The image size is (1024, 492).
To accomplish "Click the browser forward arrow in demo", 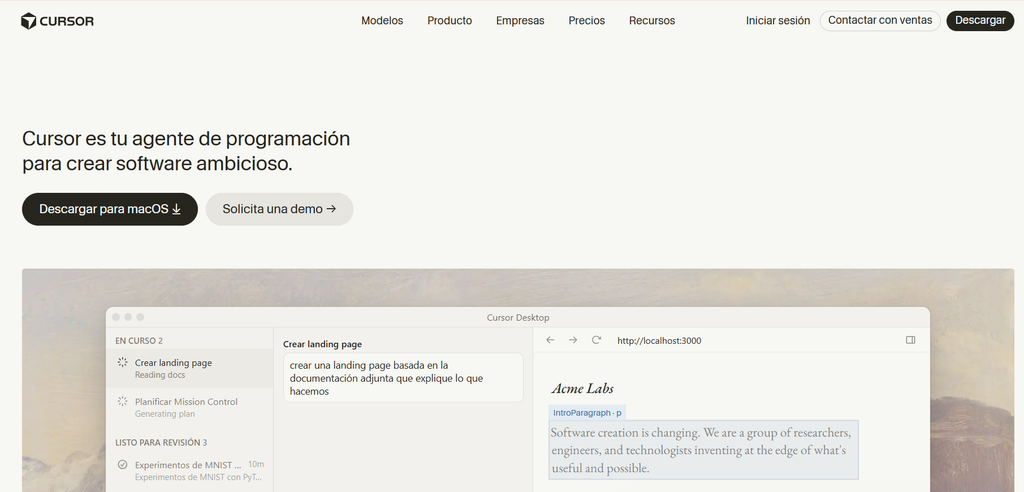I will coord(573,340).
